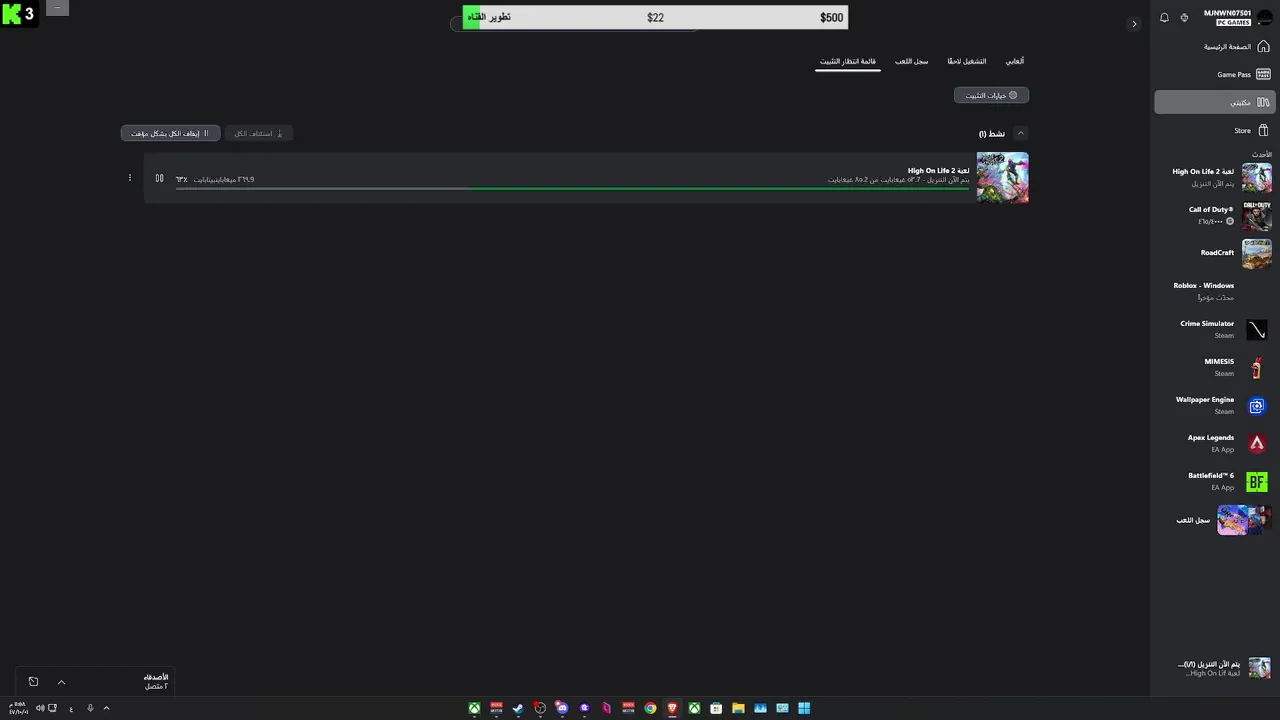This screenshot has width=1280, height=720.
Task: Open Apex Legends EA App entry
Action: coord(1213,443)
